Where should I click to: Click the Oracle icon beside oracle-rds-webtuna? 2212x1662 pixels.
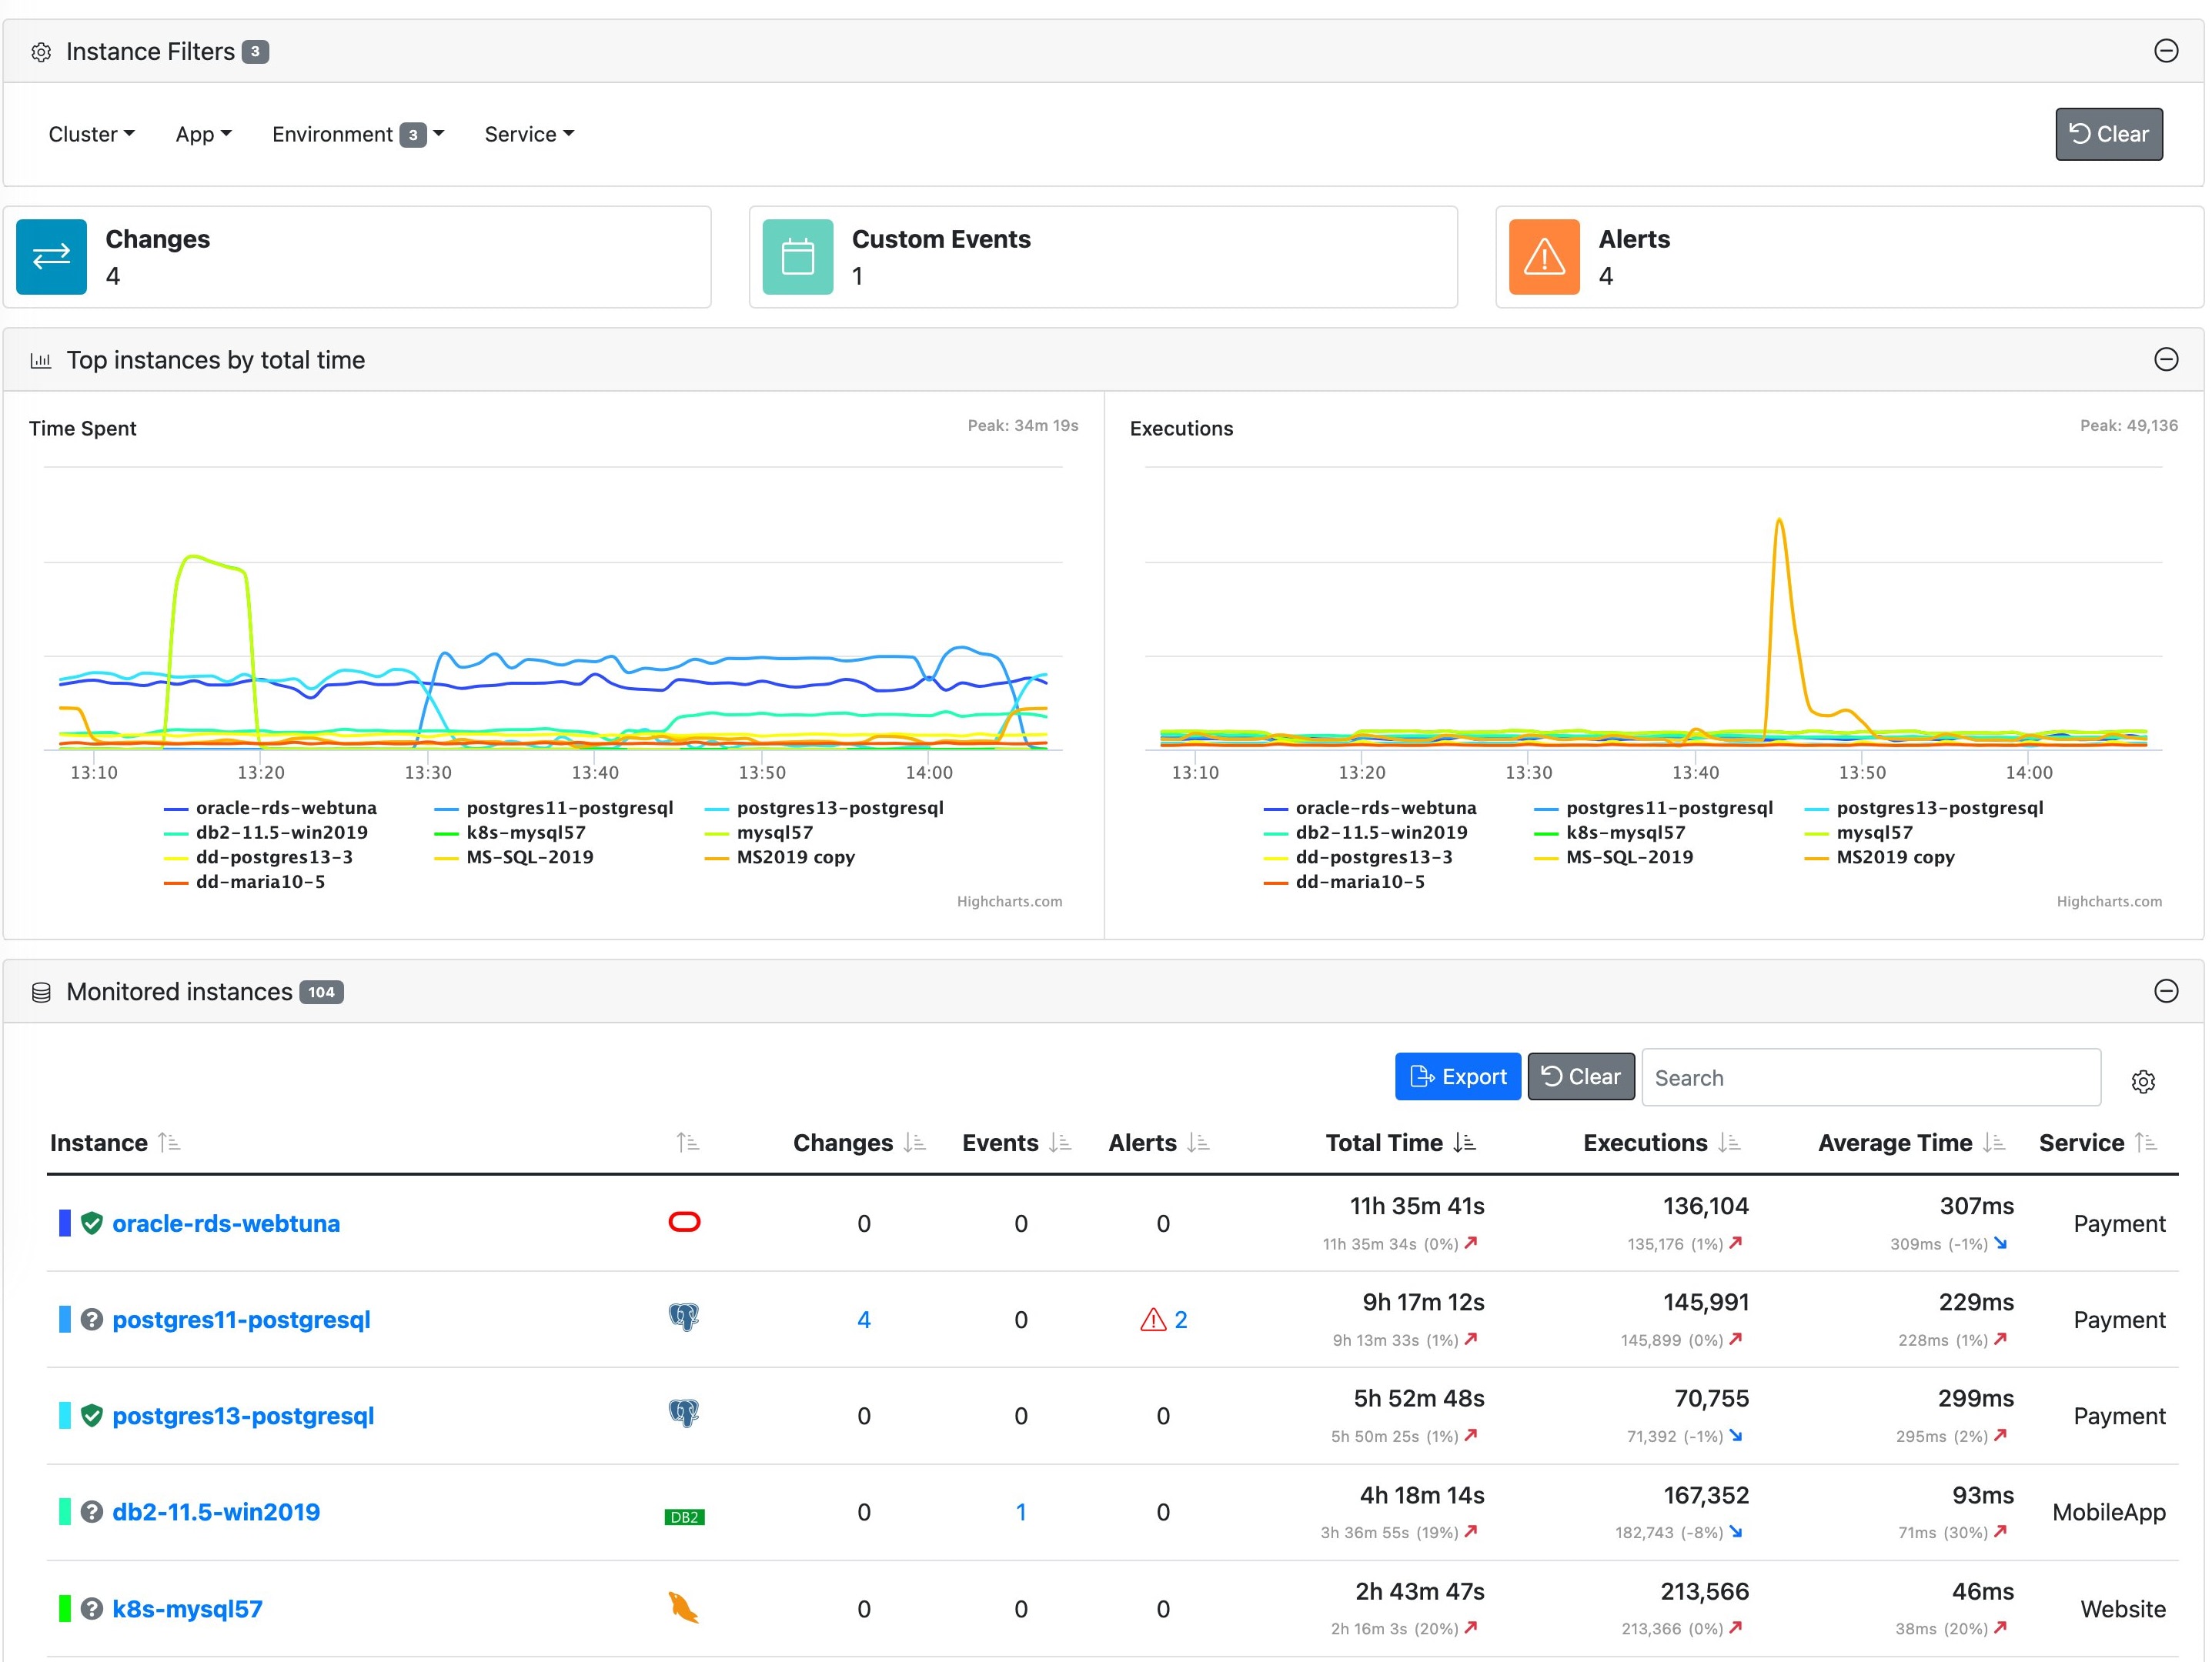pyautogui.click(x=685, y=1222)
